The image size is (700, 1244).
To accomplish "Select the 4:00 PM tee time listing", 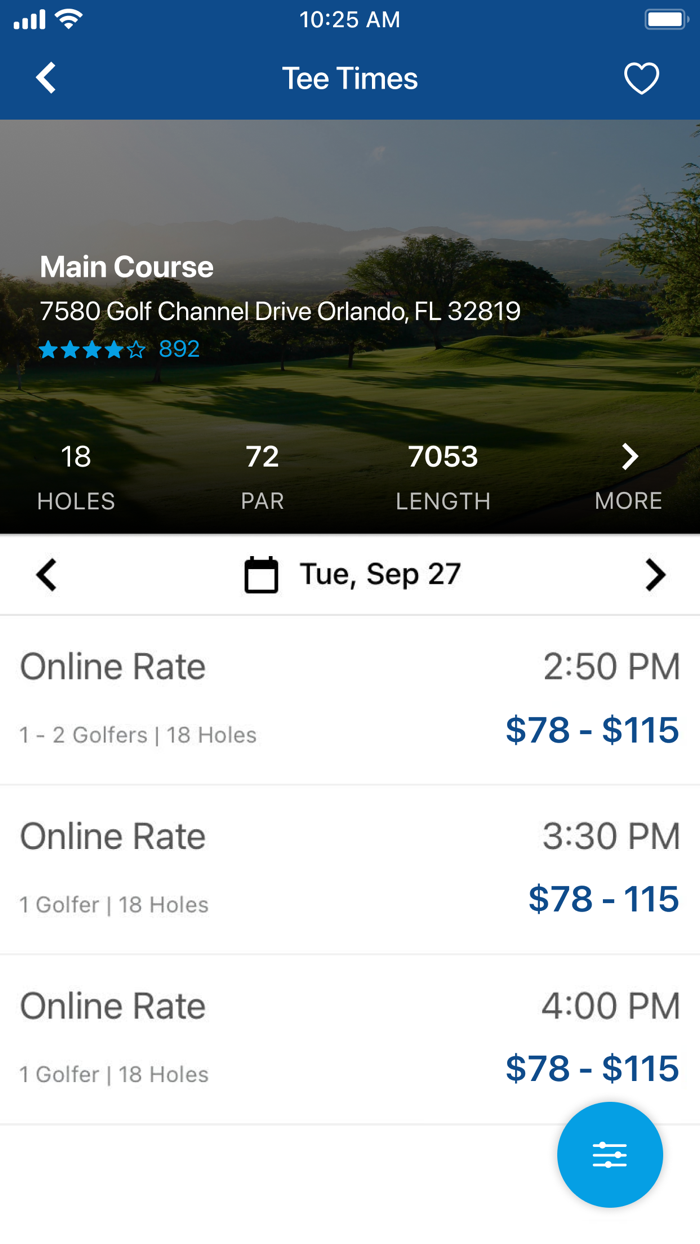I will coord(350,1036).
